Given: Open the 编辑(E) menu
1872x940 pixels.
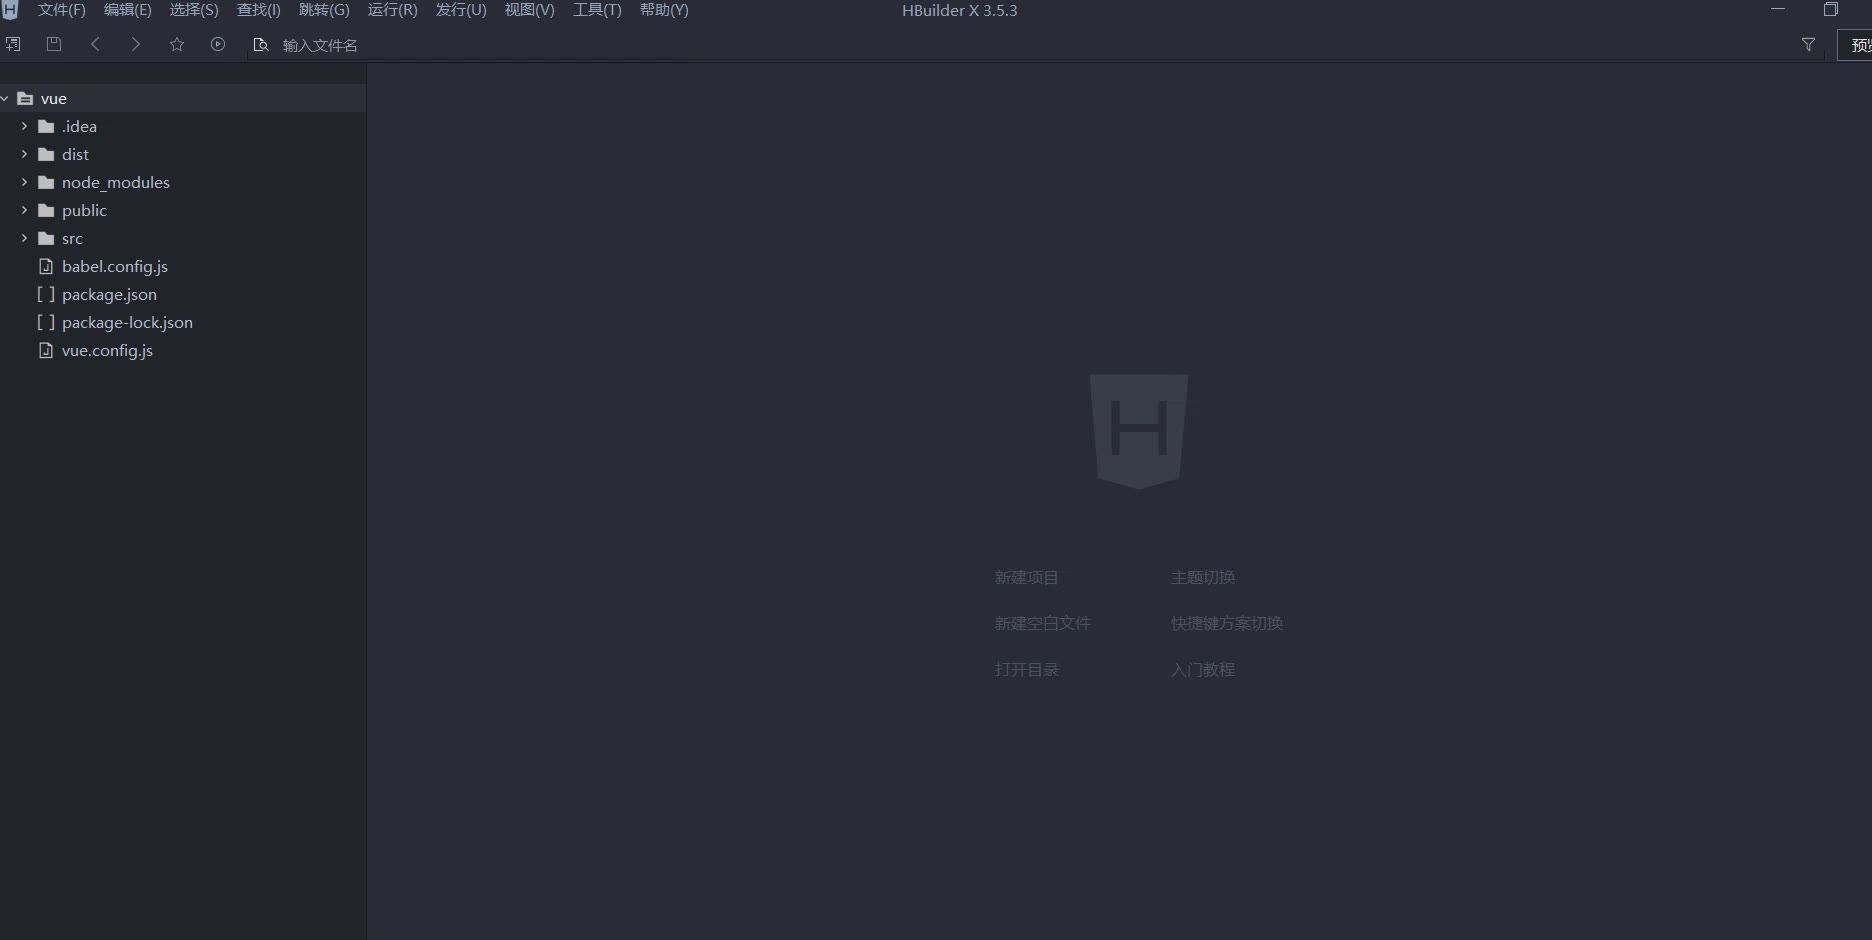Looking at the screenshot, I should click(x=128, y=10).
